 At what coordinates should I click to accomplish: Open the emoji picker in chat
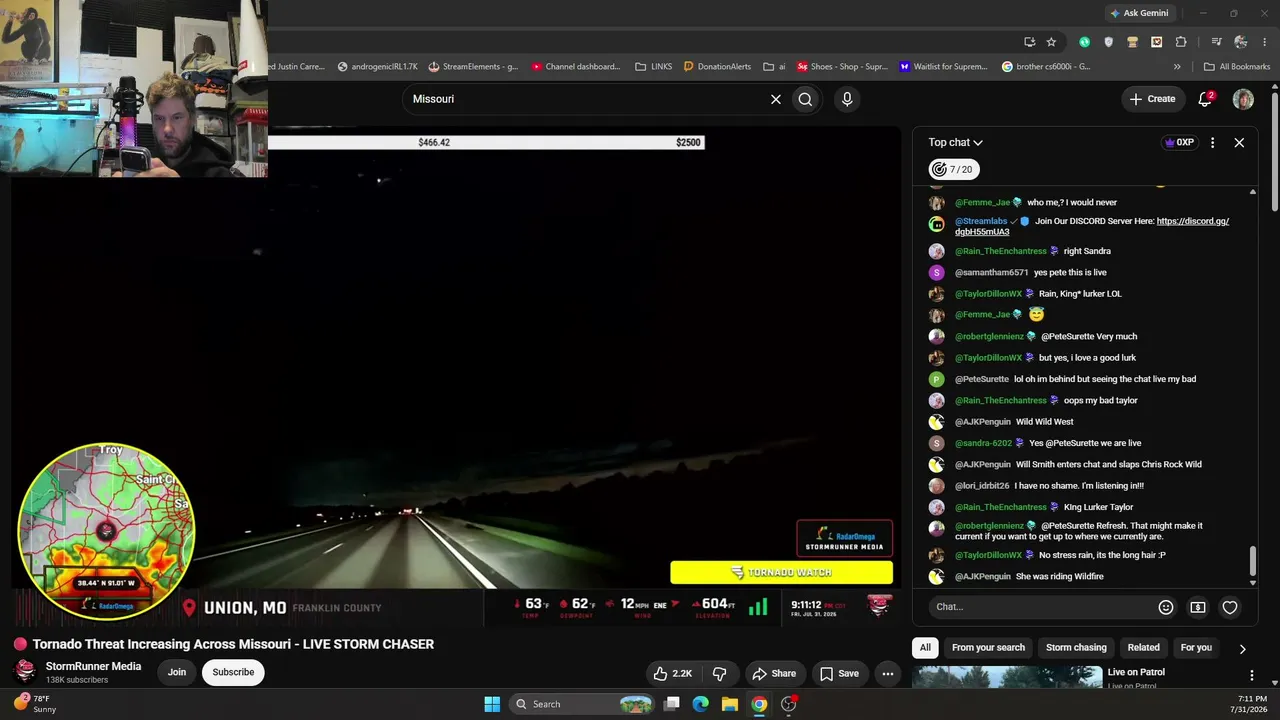pos(1166,607)
